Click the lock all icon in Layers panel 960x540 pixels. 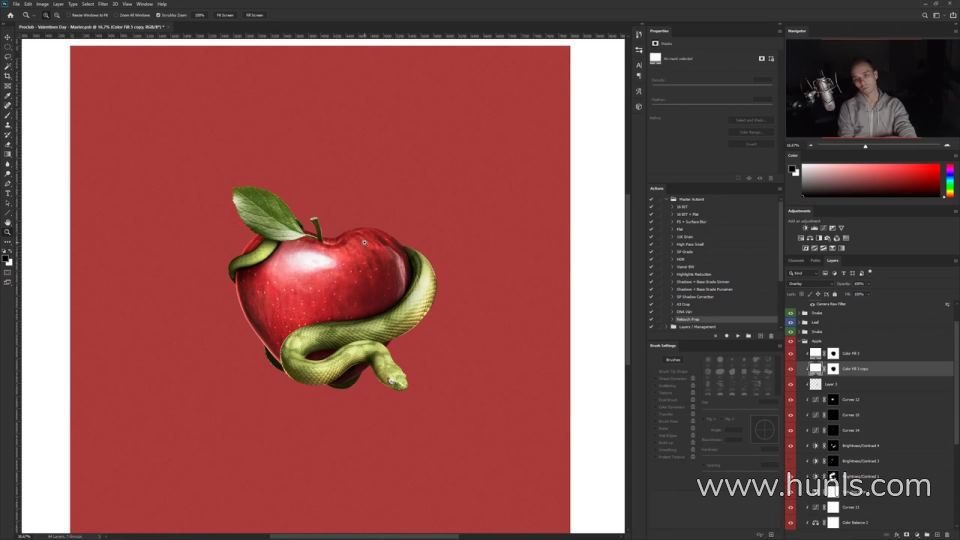pos(834,294)
